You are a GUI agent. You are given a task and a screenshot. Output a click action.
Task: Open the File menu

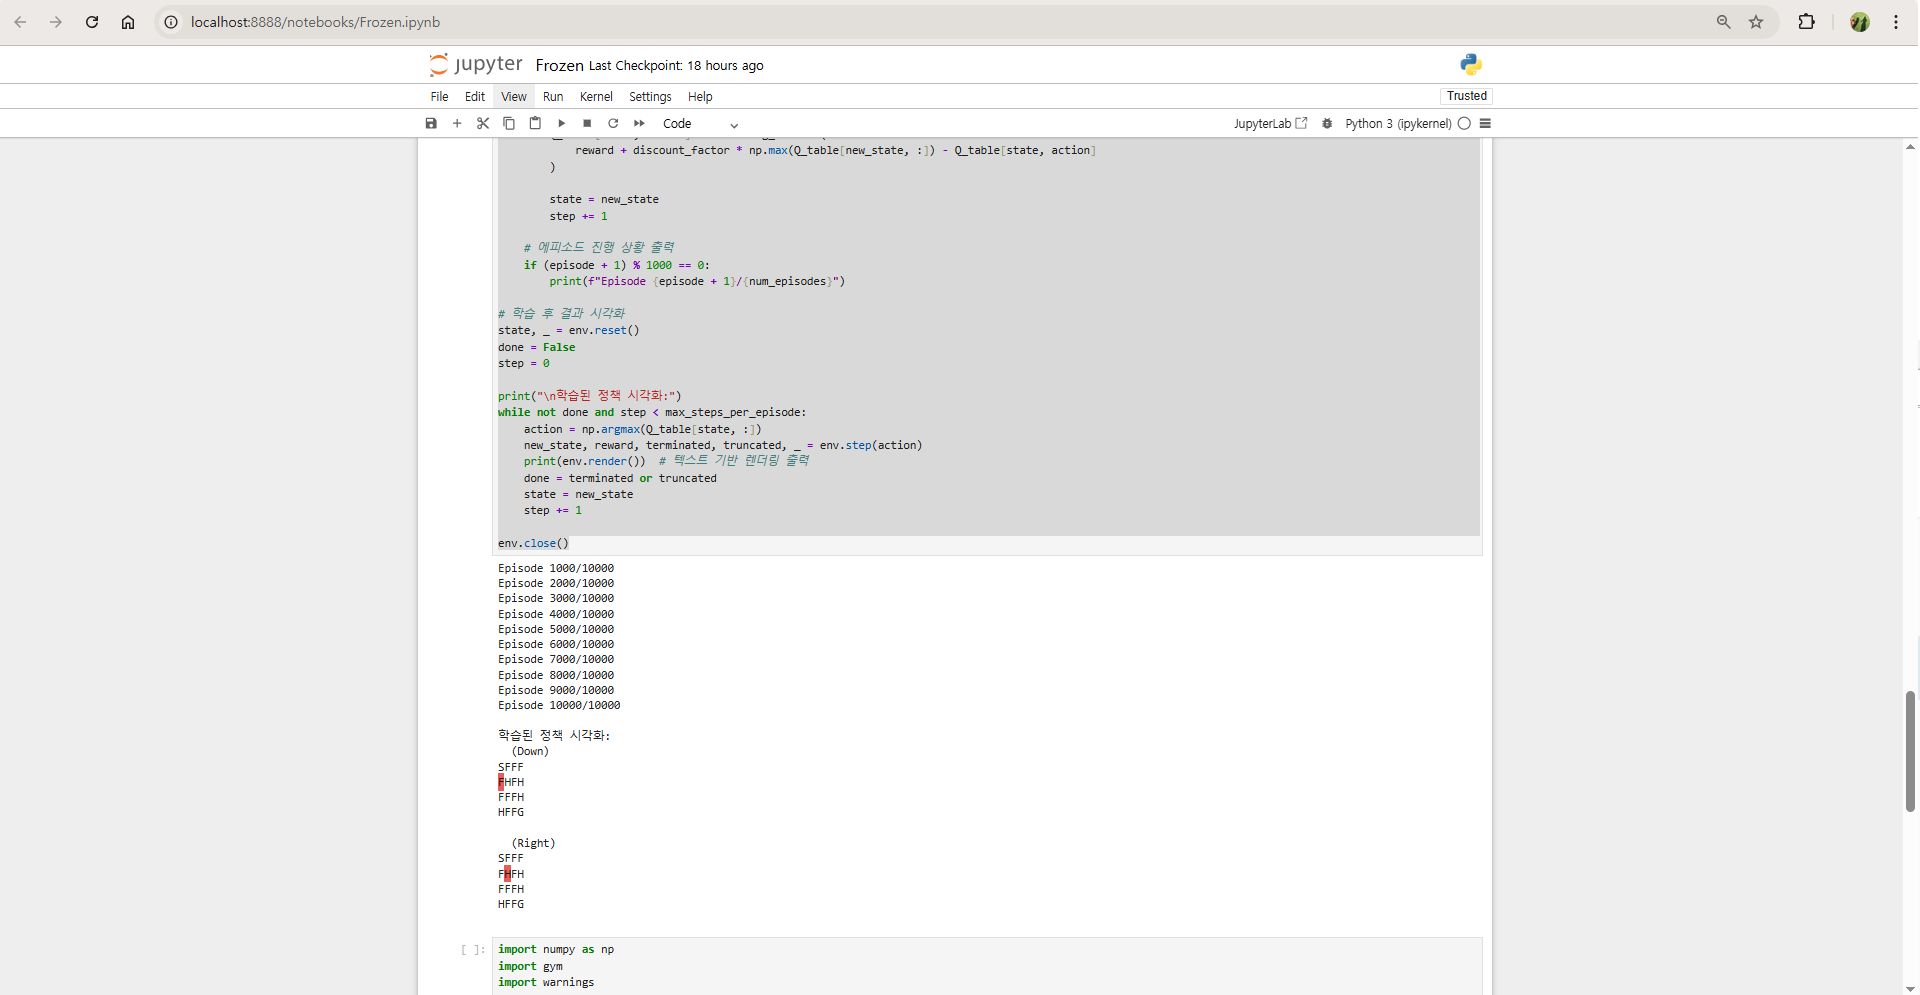[439, 97]
